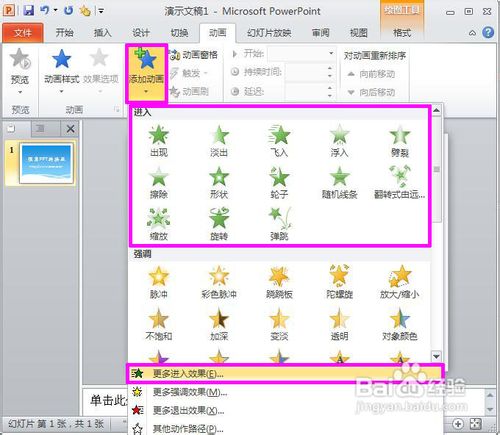
Task: Click the zoom in plus button
Action: [x=458, y=424]
